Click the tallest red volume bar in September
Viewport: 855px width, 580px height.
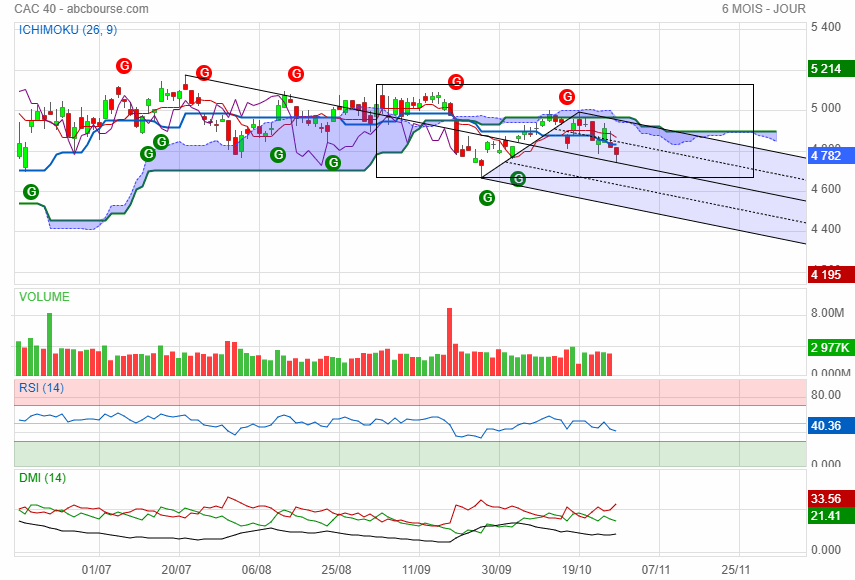tap(450, 342)
